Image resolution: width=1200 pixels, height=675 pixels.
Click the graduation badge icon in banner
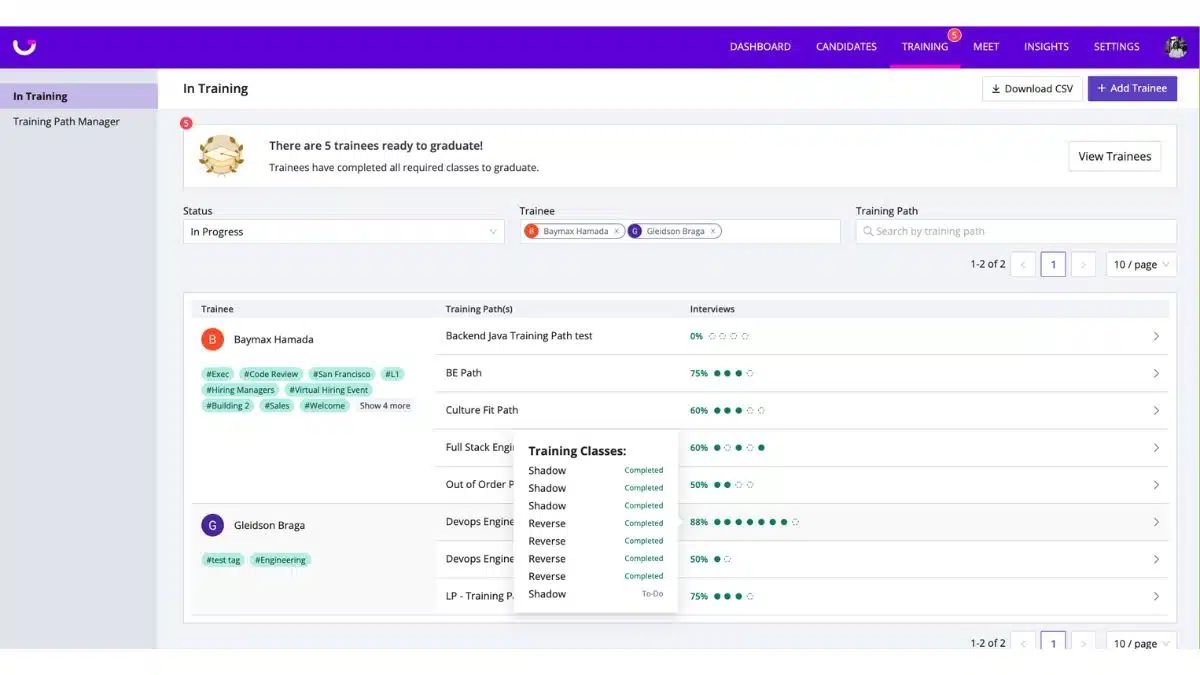pyautogui.click(x=221, y=155)
